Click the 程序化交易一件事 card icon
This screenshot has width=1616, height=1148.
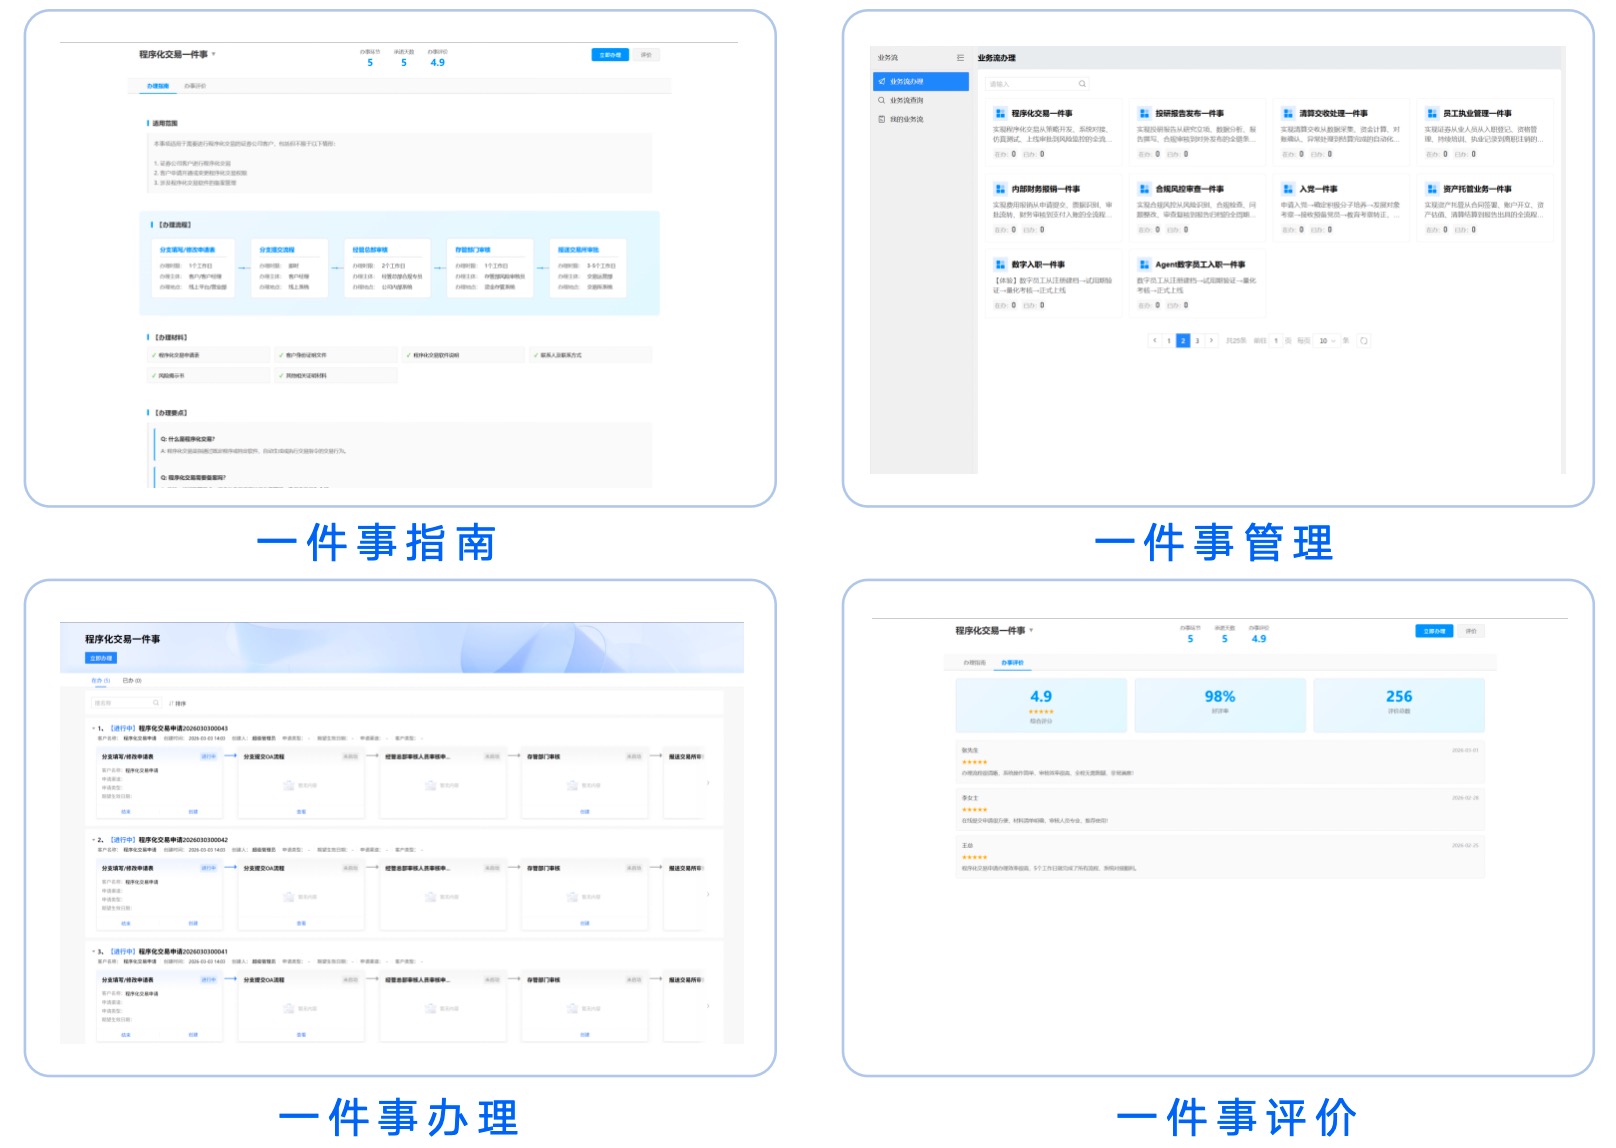(1000, 114)
